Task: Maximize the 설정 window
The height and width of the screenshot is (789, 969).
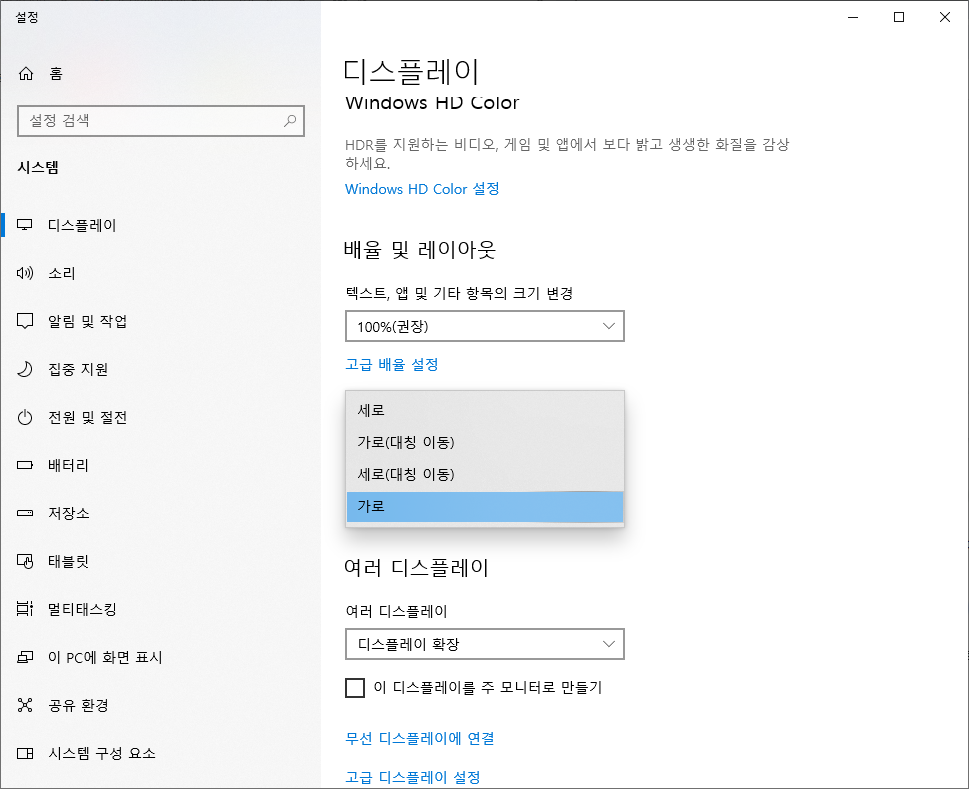Action: (899, 17)
